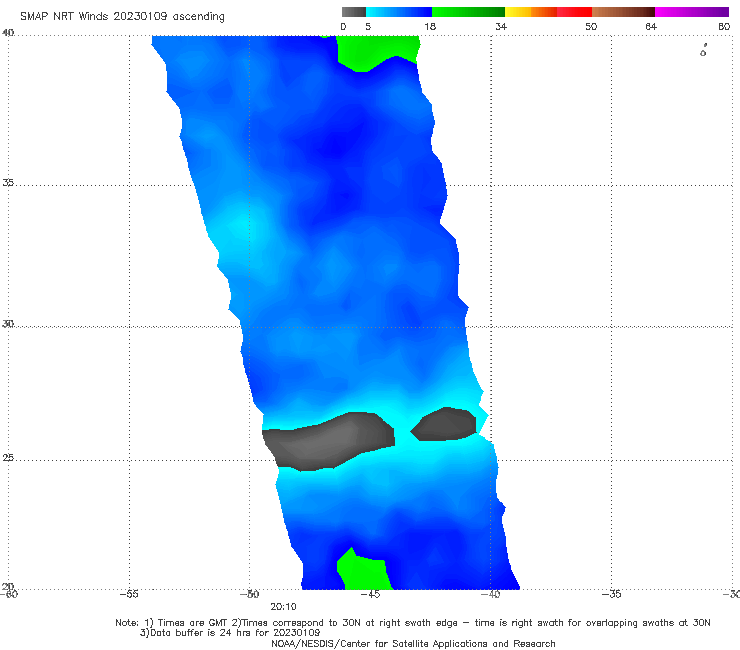The image size is (740, 650).
Task: Click the swath time label '20:10'
Action: (x=283, y=607)
